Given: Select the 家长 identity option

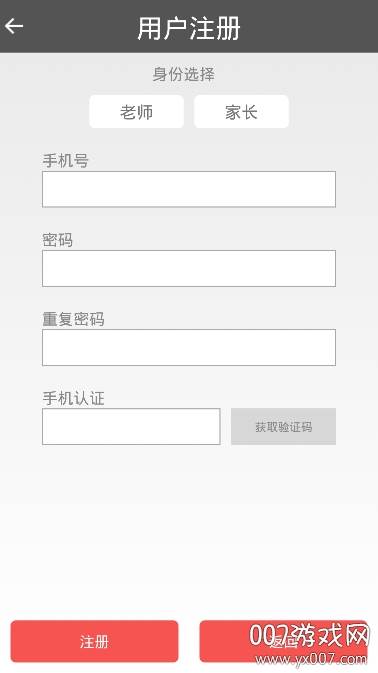Looking at the screenshot, I should 242,112.
